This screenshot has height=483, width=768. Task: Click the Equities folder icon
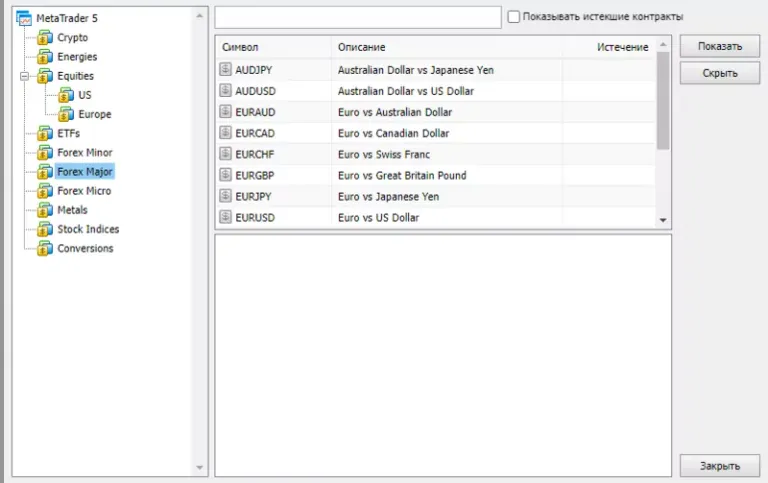[x=45, y=76]
